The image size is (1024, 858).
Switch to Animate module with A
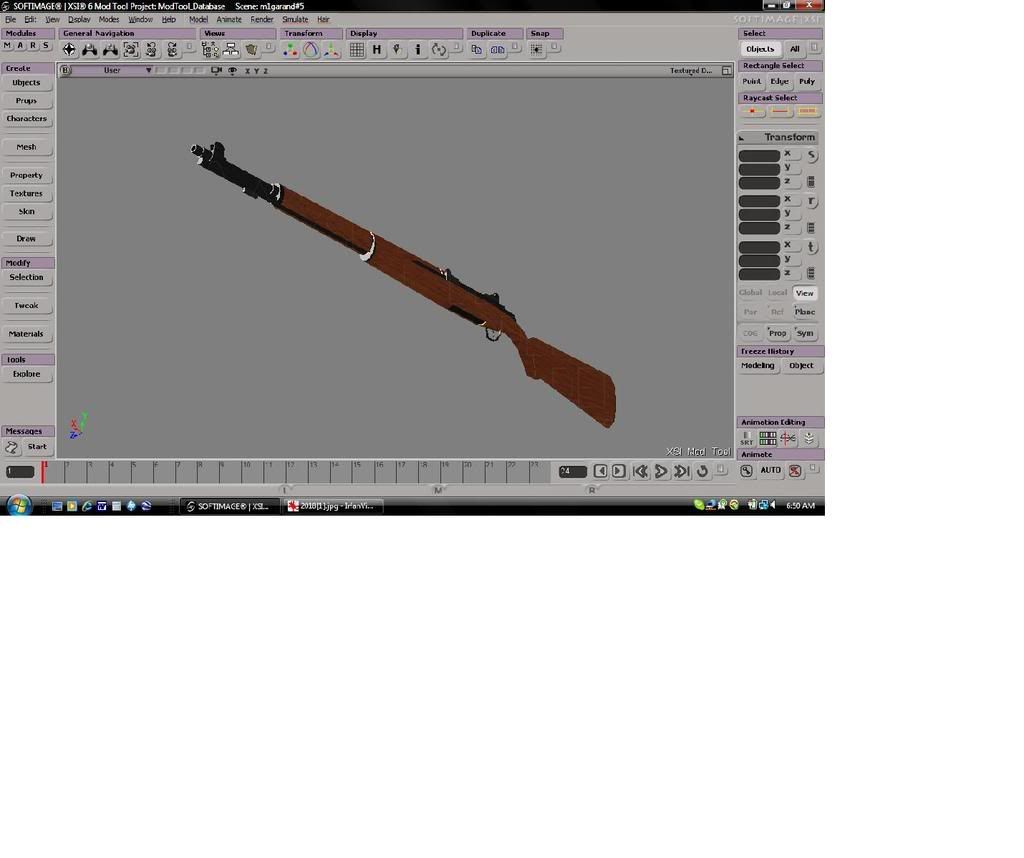(x=20, y=46)
